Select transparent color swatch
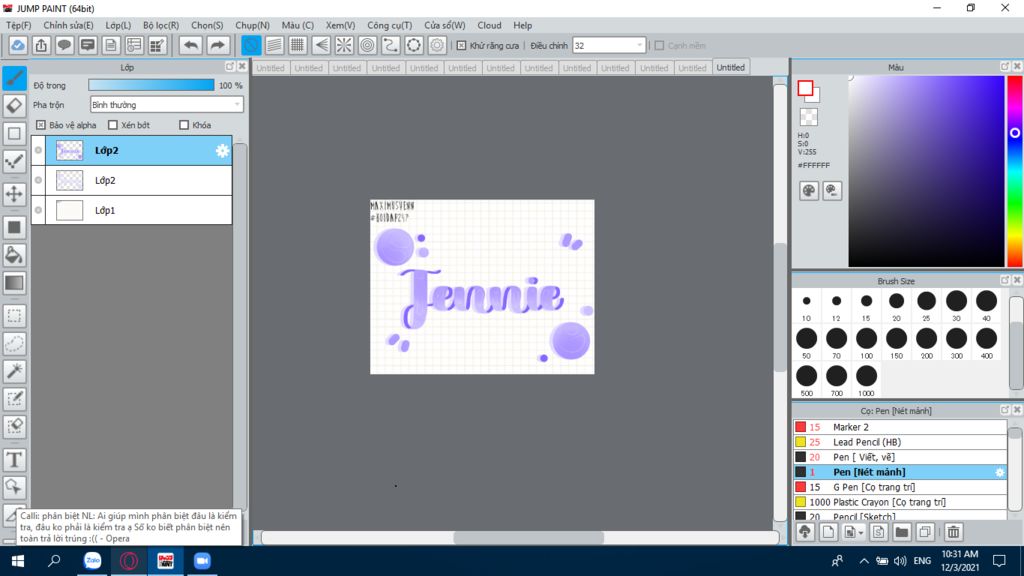Screen dimensions: 1024x576 point(808,117)
